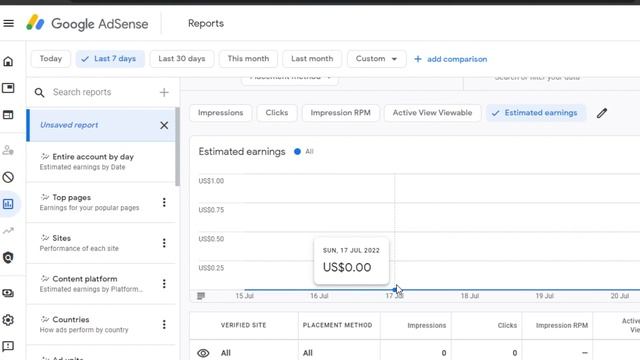Screen dimensions: 640x360
Task: Select the Last 30 days range
Action: point(182,59)
